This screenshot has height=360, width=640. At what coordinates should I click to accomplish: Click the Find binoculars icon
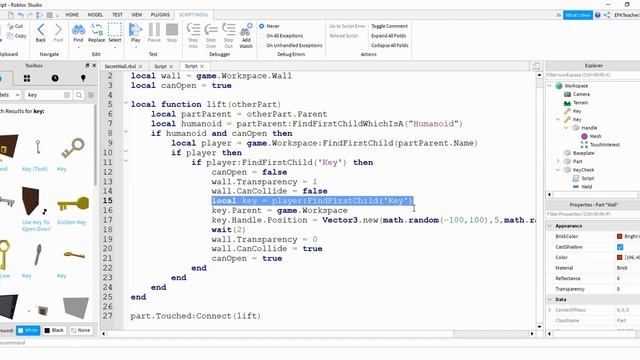tap(78, 30)
